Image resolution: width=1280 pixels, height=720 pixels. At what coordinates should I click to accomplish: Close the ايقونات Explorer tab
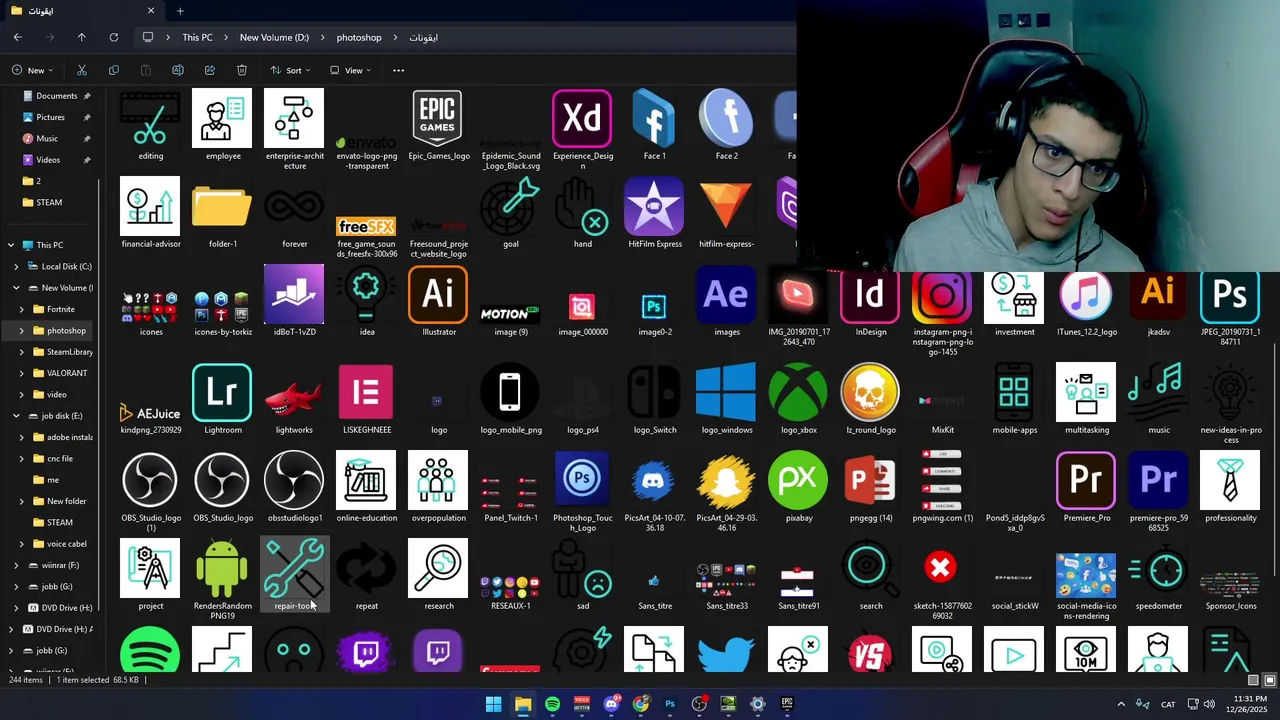tap(151, 11)
